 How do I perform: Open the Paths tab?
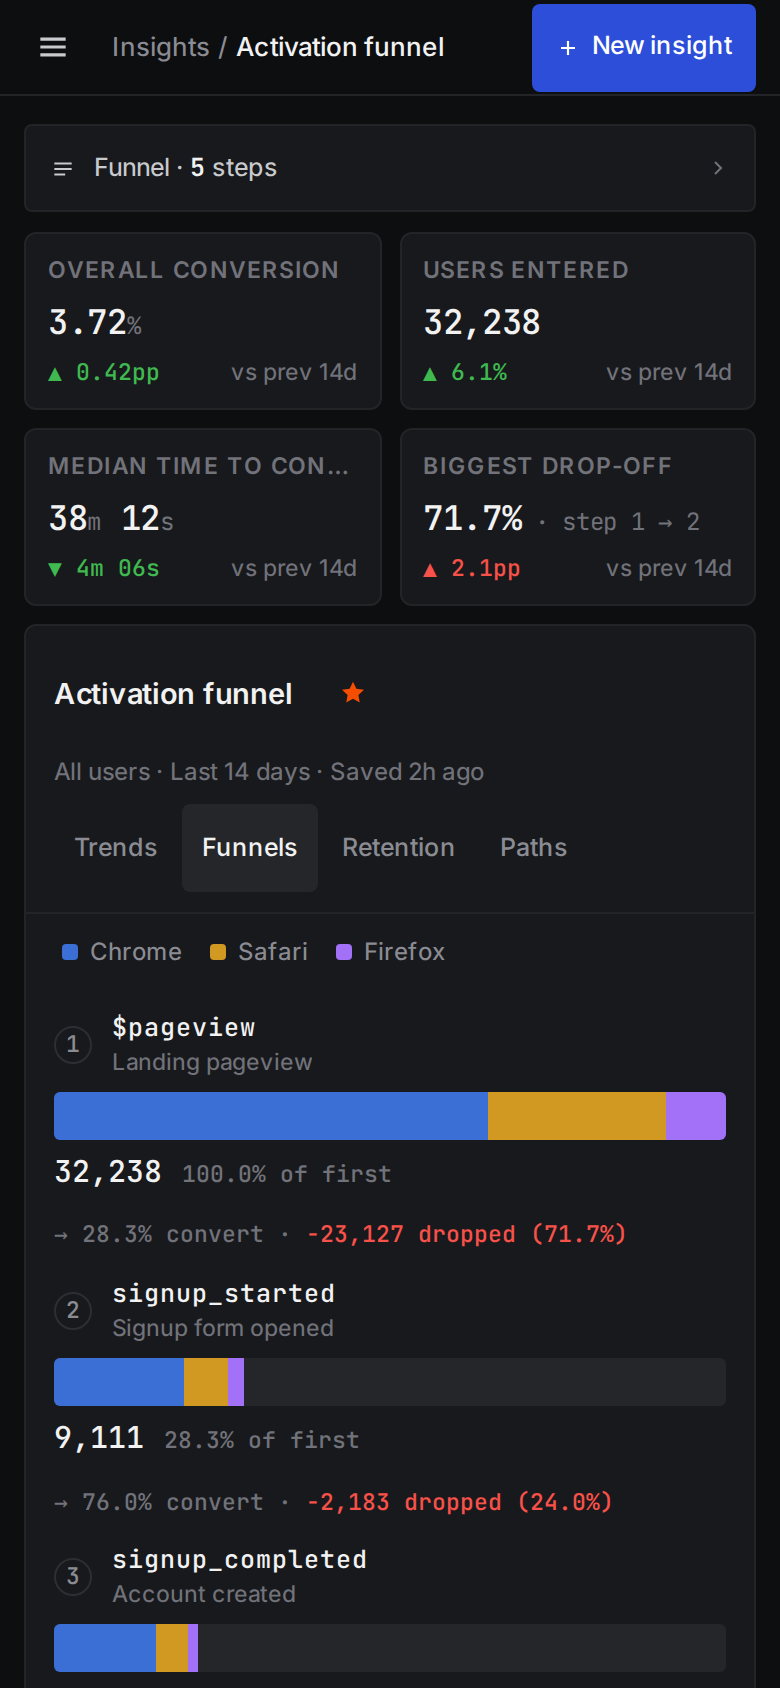[x=534, y=848]
